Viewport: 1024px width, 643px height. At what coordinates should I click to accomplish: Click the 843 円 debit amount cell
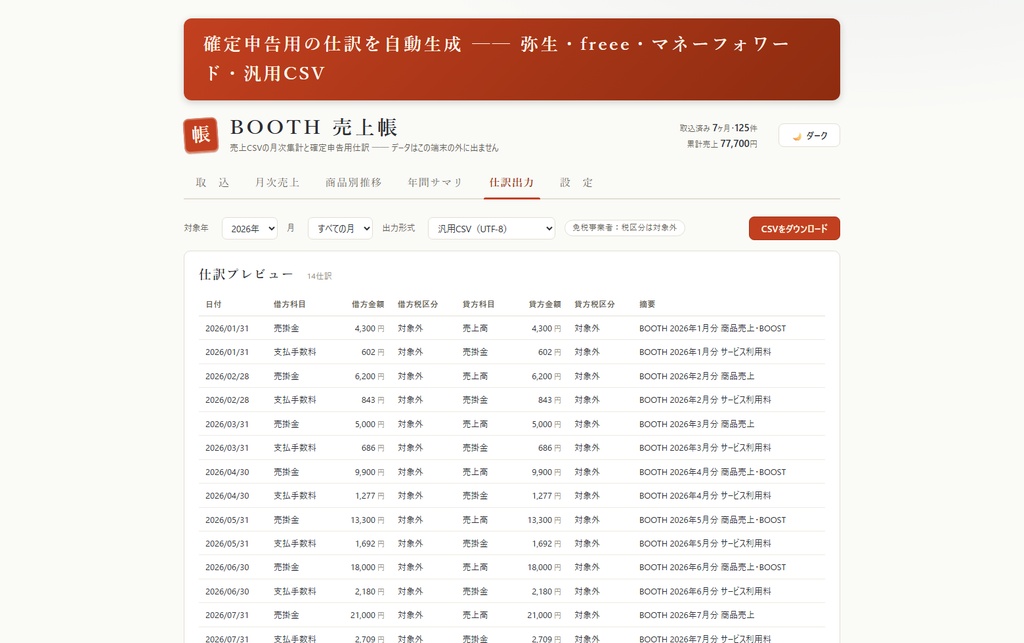click(x=372, y=400)
